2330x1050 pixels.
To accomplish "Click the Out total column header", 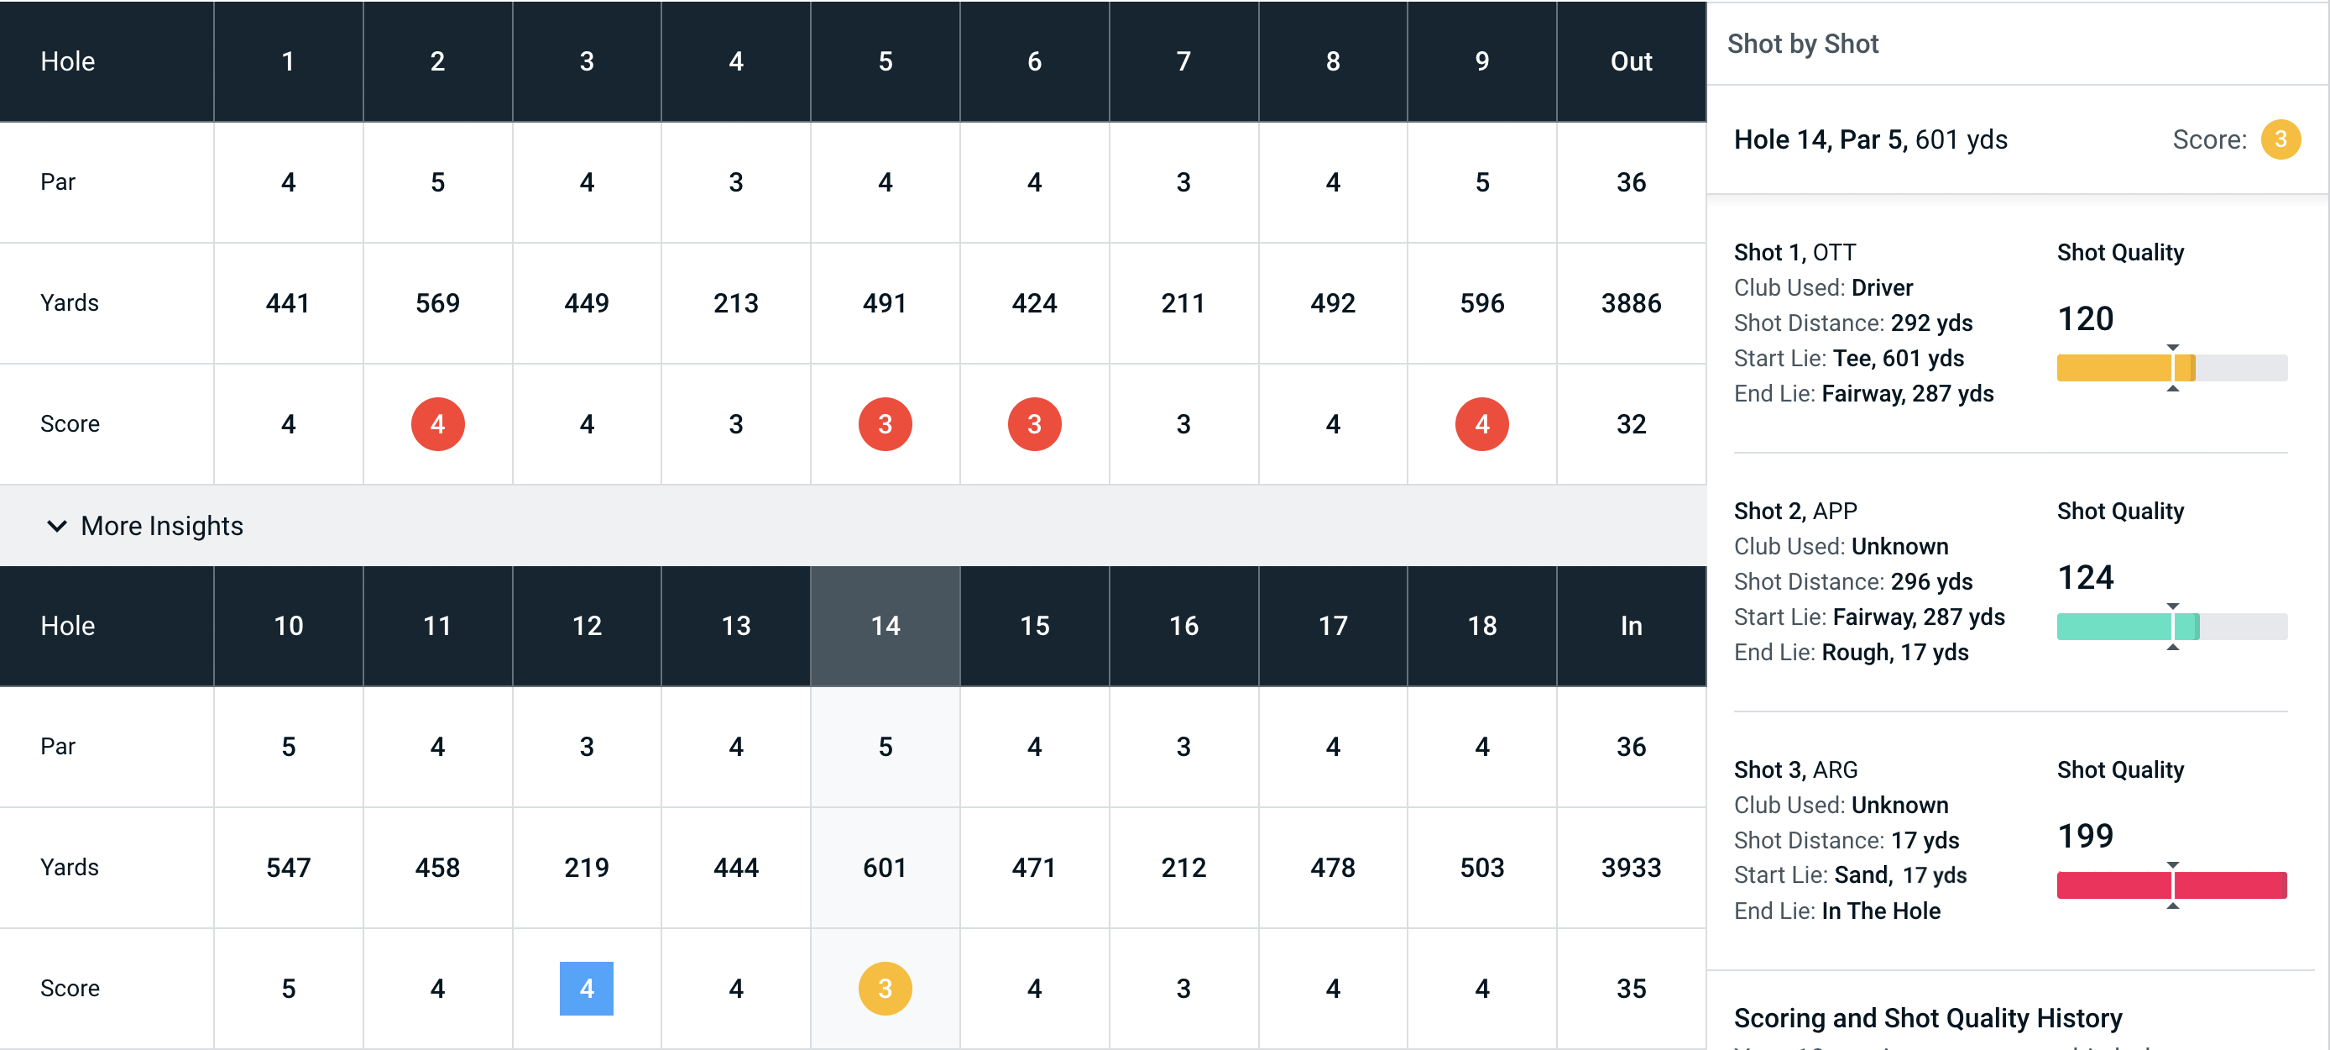I will click(1631, 62).
